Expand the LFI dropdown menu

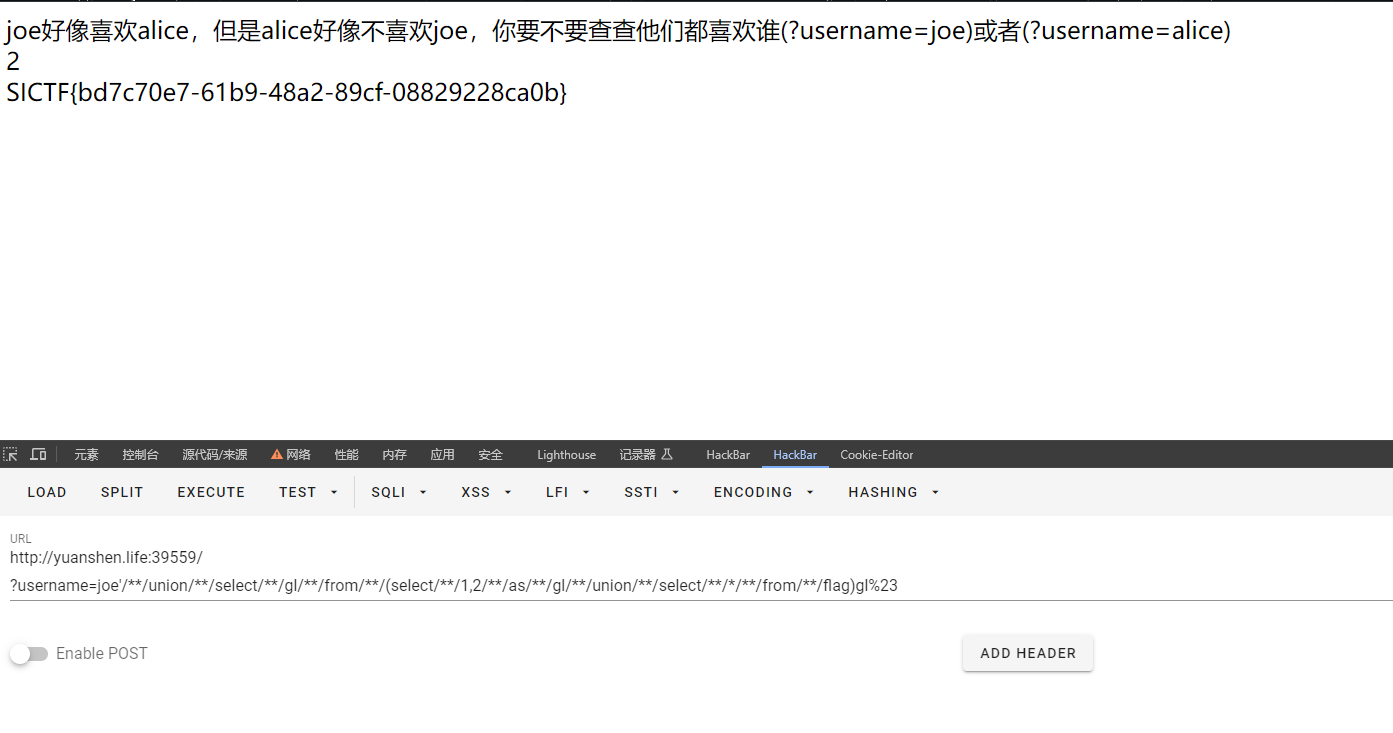click(568, 492)
